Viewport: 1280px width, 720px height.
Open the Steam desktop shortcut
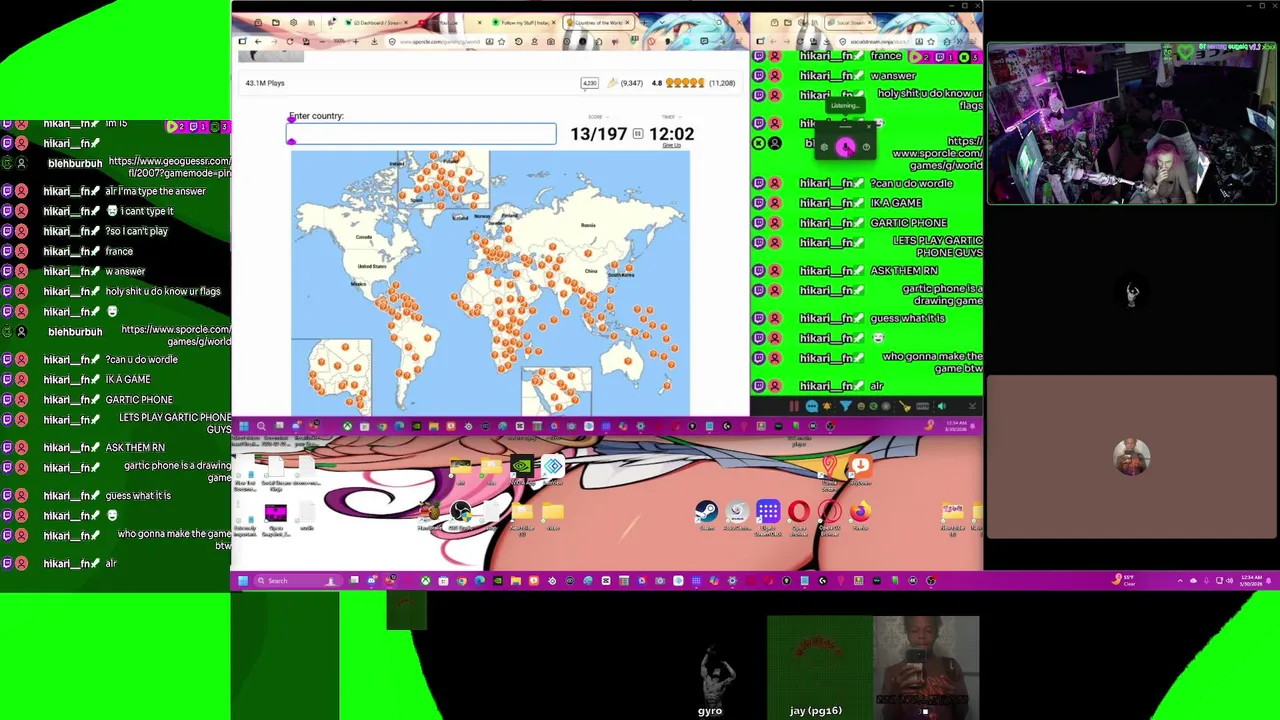pyautogui.click(x=706, y=516)
